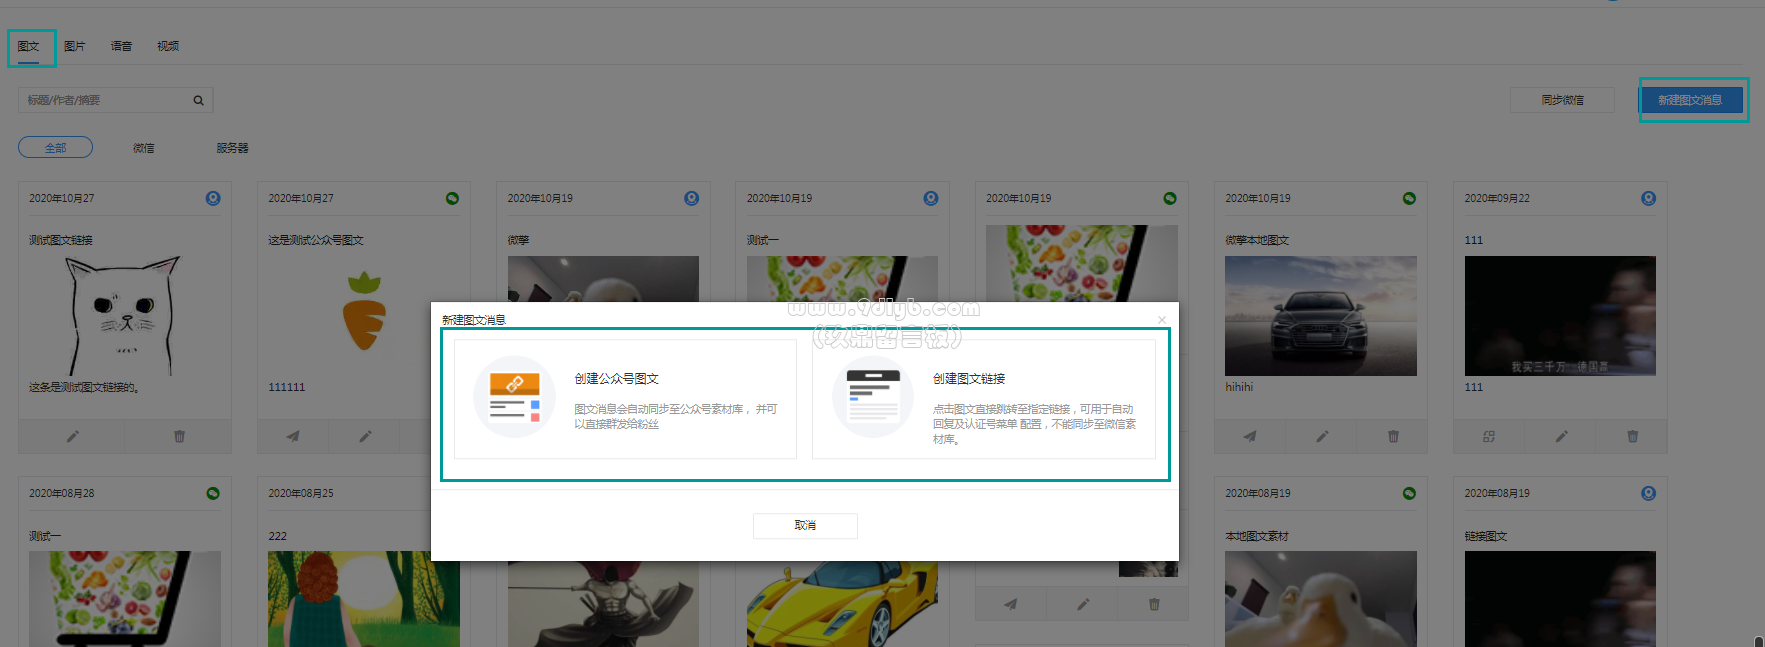Click the sync icon on the 2020年09月22 card
The image size is (1765, 647).
(1489, 436)
